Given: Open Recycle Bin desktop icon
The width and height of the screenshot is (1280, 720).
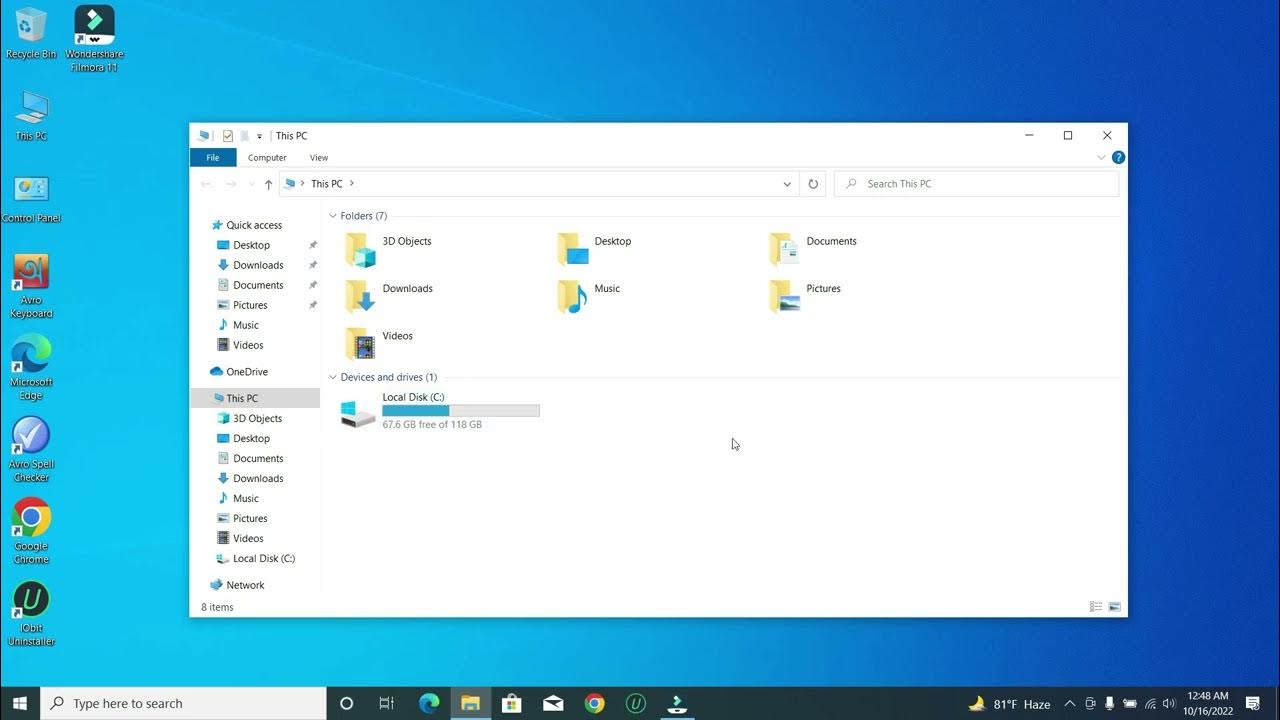Looking at the screenshot, I should point(31,33).
